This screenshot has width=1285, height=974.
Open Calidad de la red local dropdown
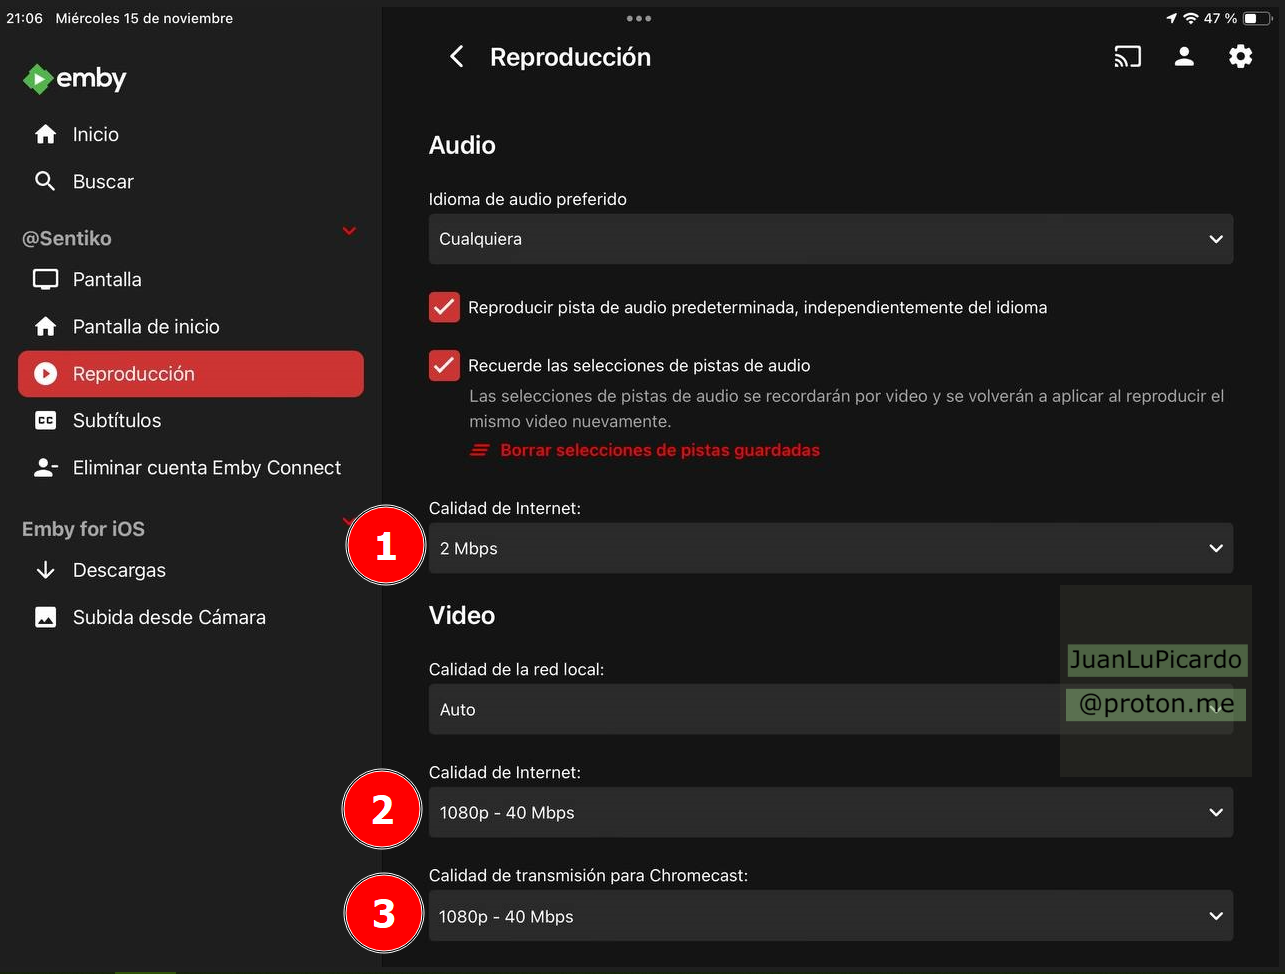coord(740,709)
